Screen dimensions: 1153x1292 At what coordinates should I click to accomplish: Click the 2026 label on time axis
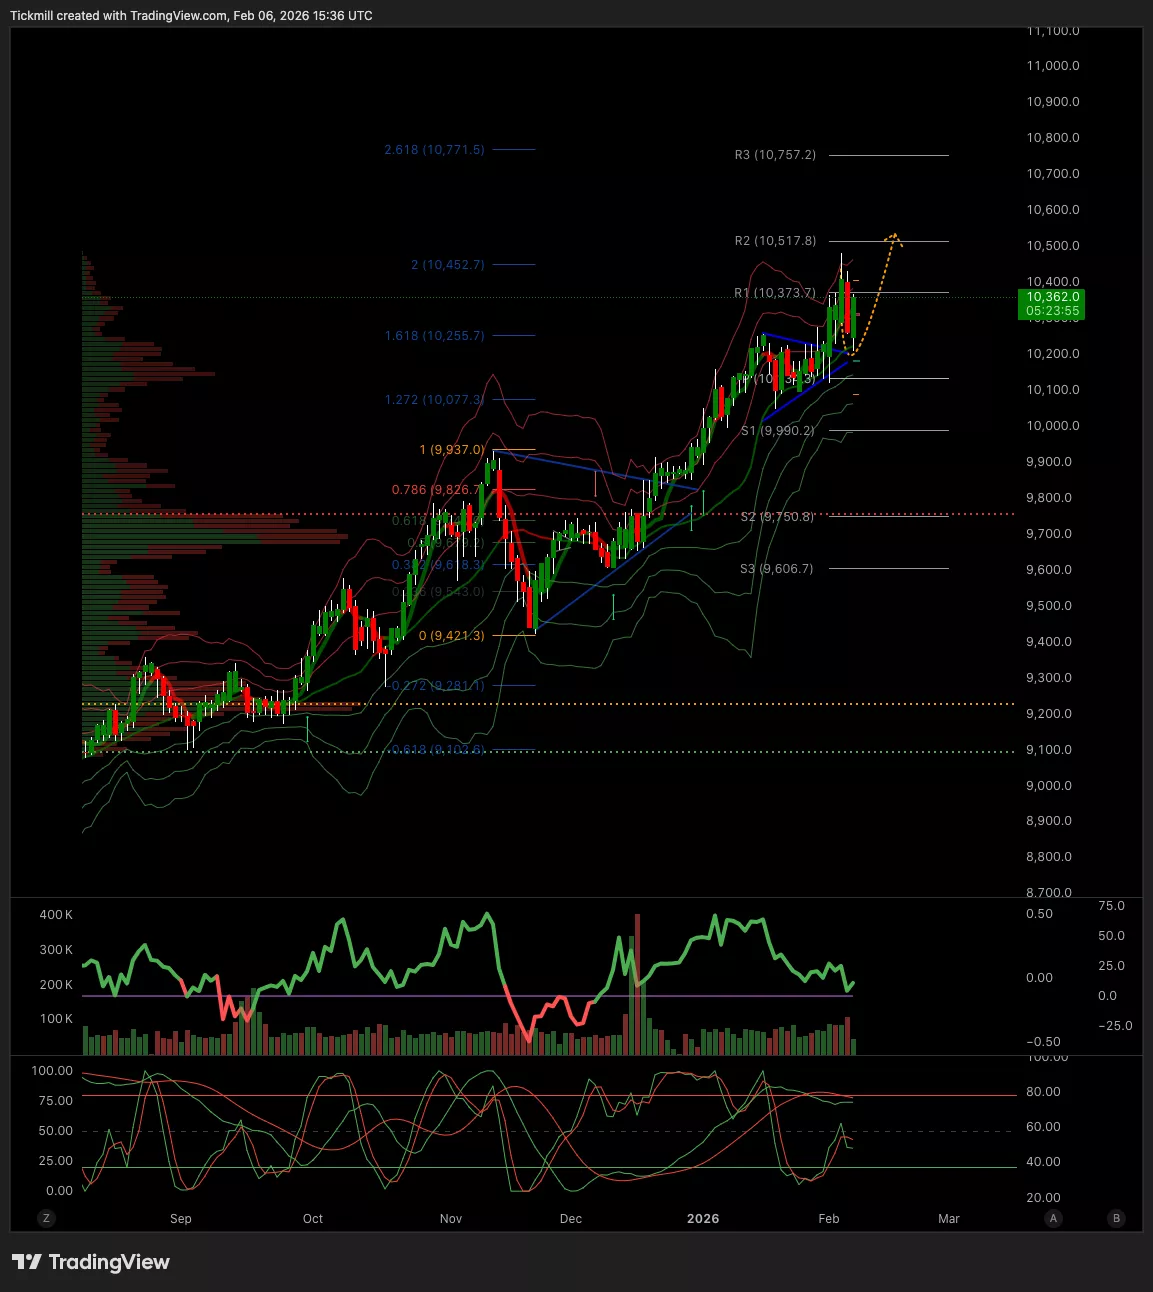pyautogui.click(x=703, y=1218)
